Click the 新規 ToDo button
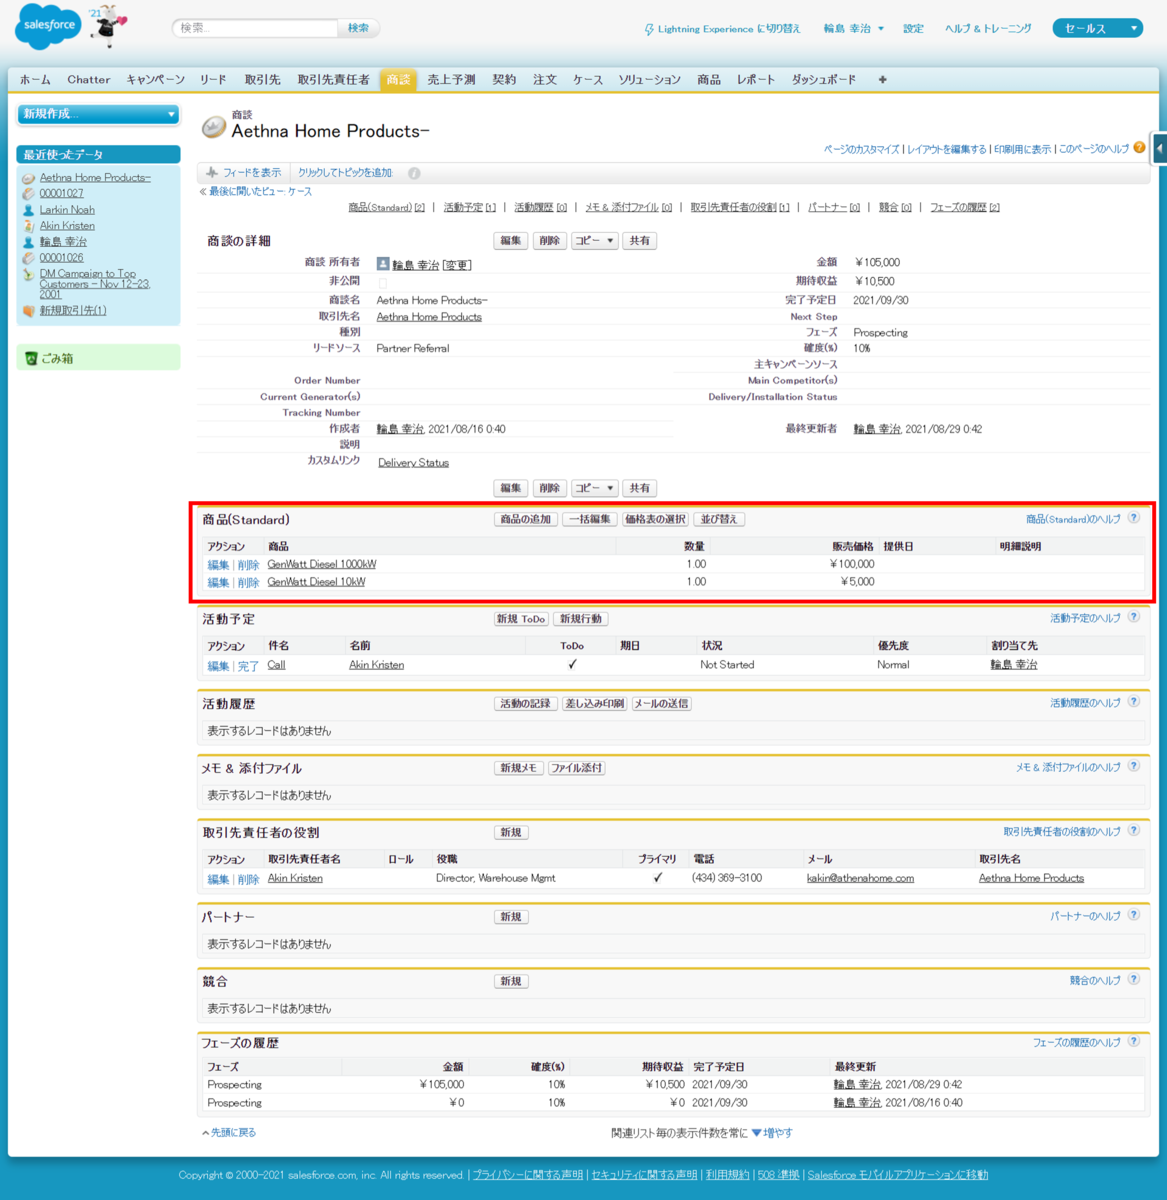This screenshot has height=1200, width=1167. [521, 619]
